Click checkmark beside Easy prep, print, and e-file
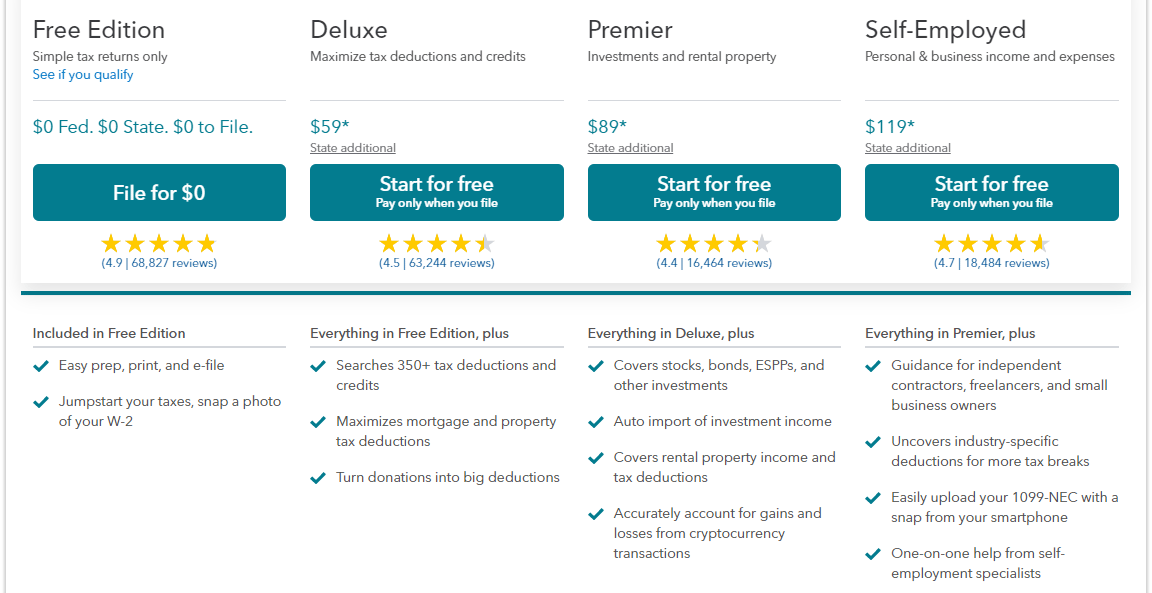 pyautogui.click(x=41, y=366)
